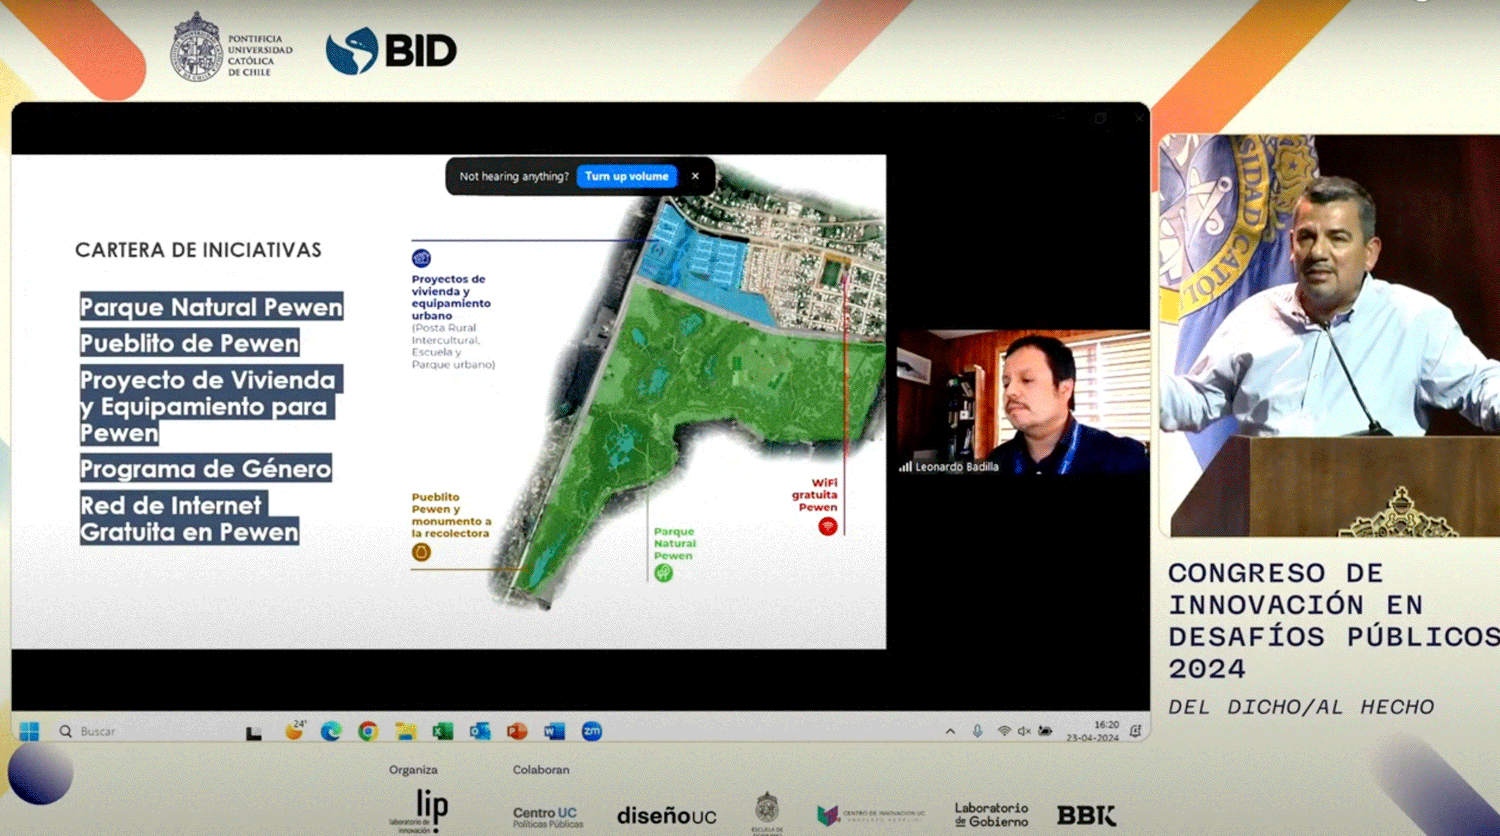Viewport: 1500px width, 836px height.
Task: Click the CARTERA DE INICIATIVAS heading
Action: (198, 250)
